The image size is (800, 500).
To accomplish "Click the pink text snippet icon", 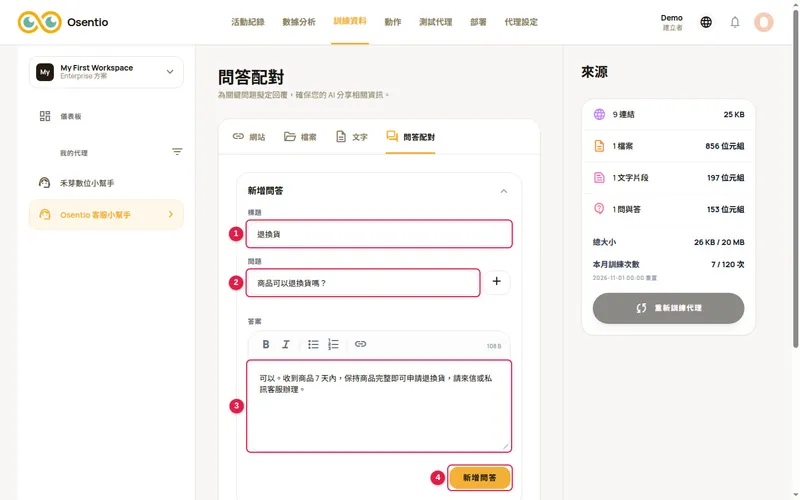I will pos(599,178).
